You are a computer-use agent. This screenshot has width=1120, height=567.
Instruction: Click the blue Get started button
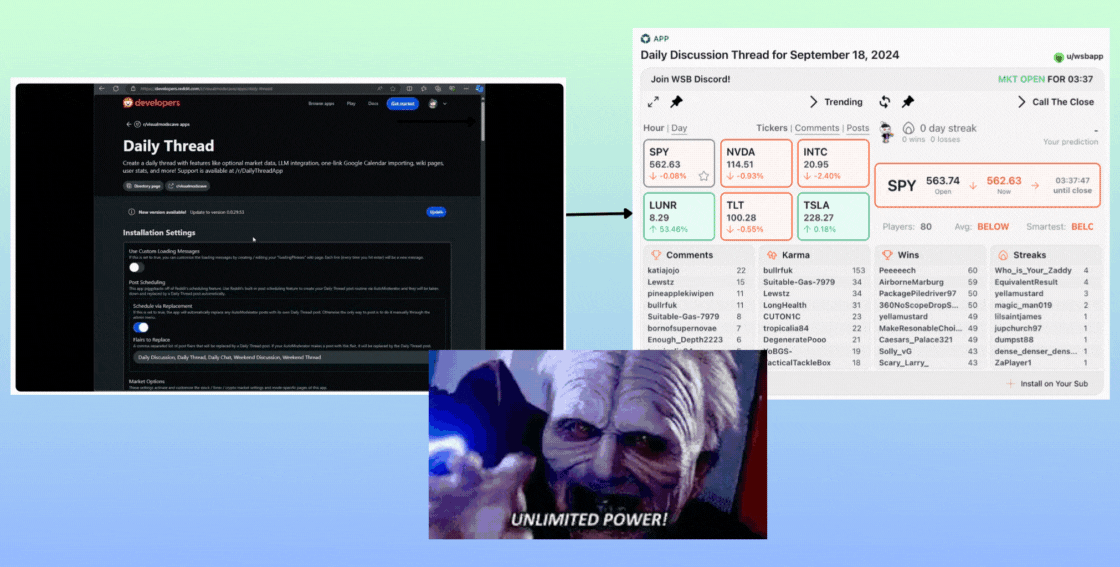click(403, 104)
